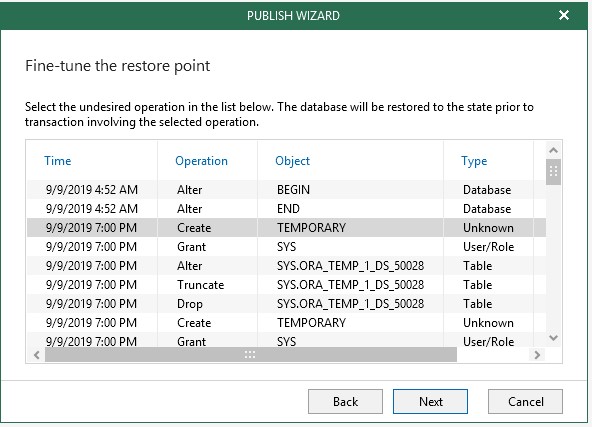
Task: Select the Drop SYS.ORA_TEMP_1_DS_50028 row
Action: click(287, 304)
